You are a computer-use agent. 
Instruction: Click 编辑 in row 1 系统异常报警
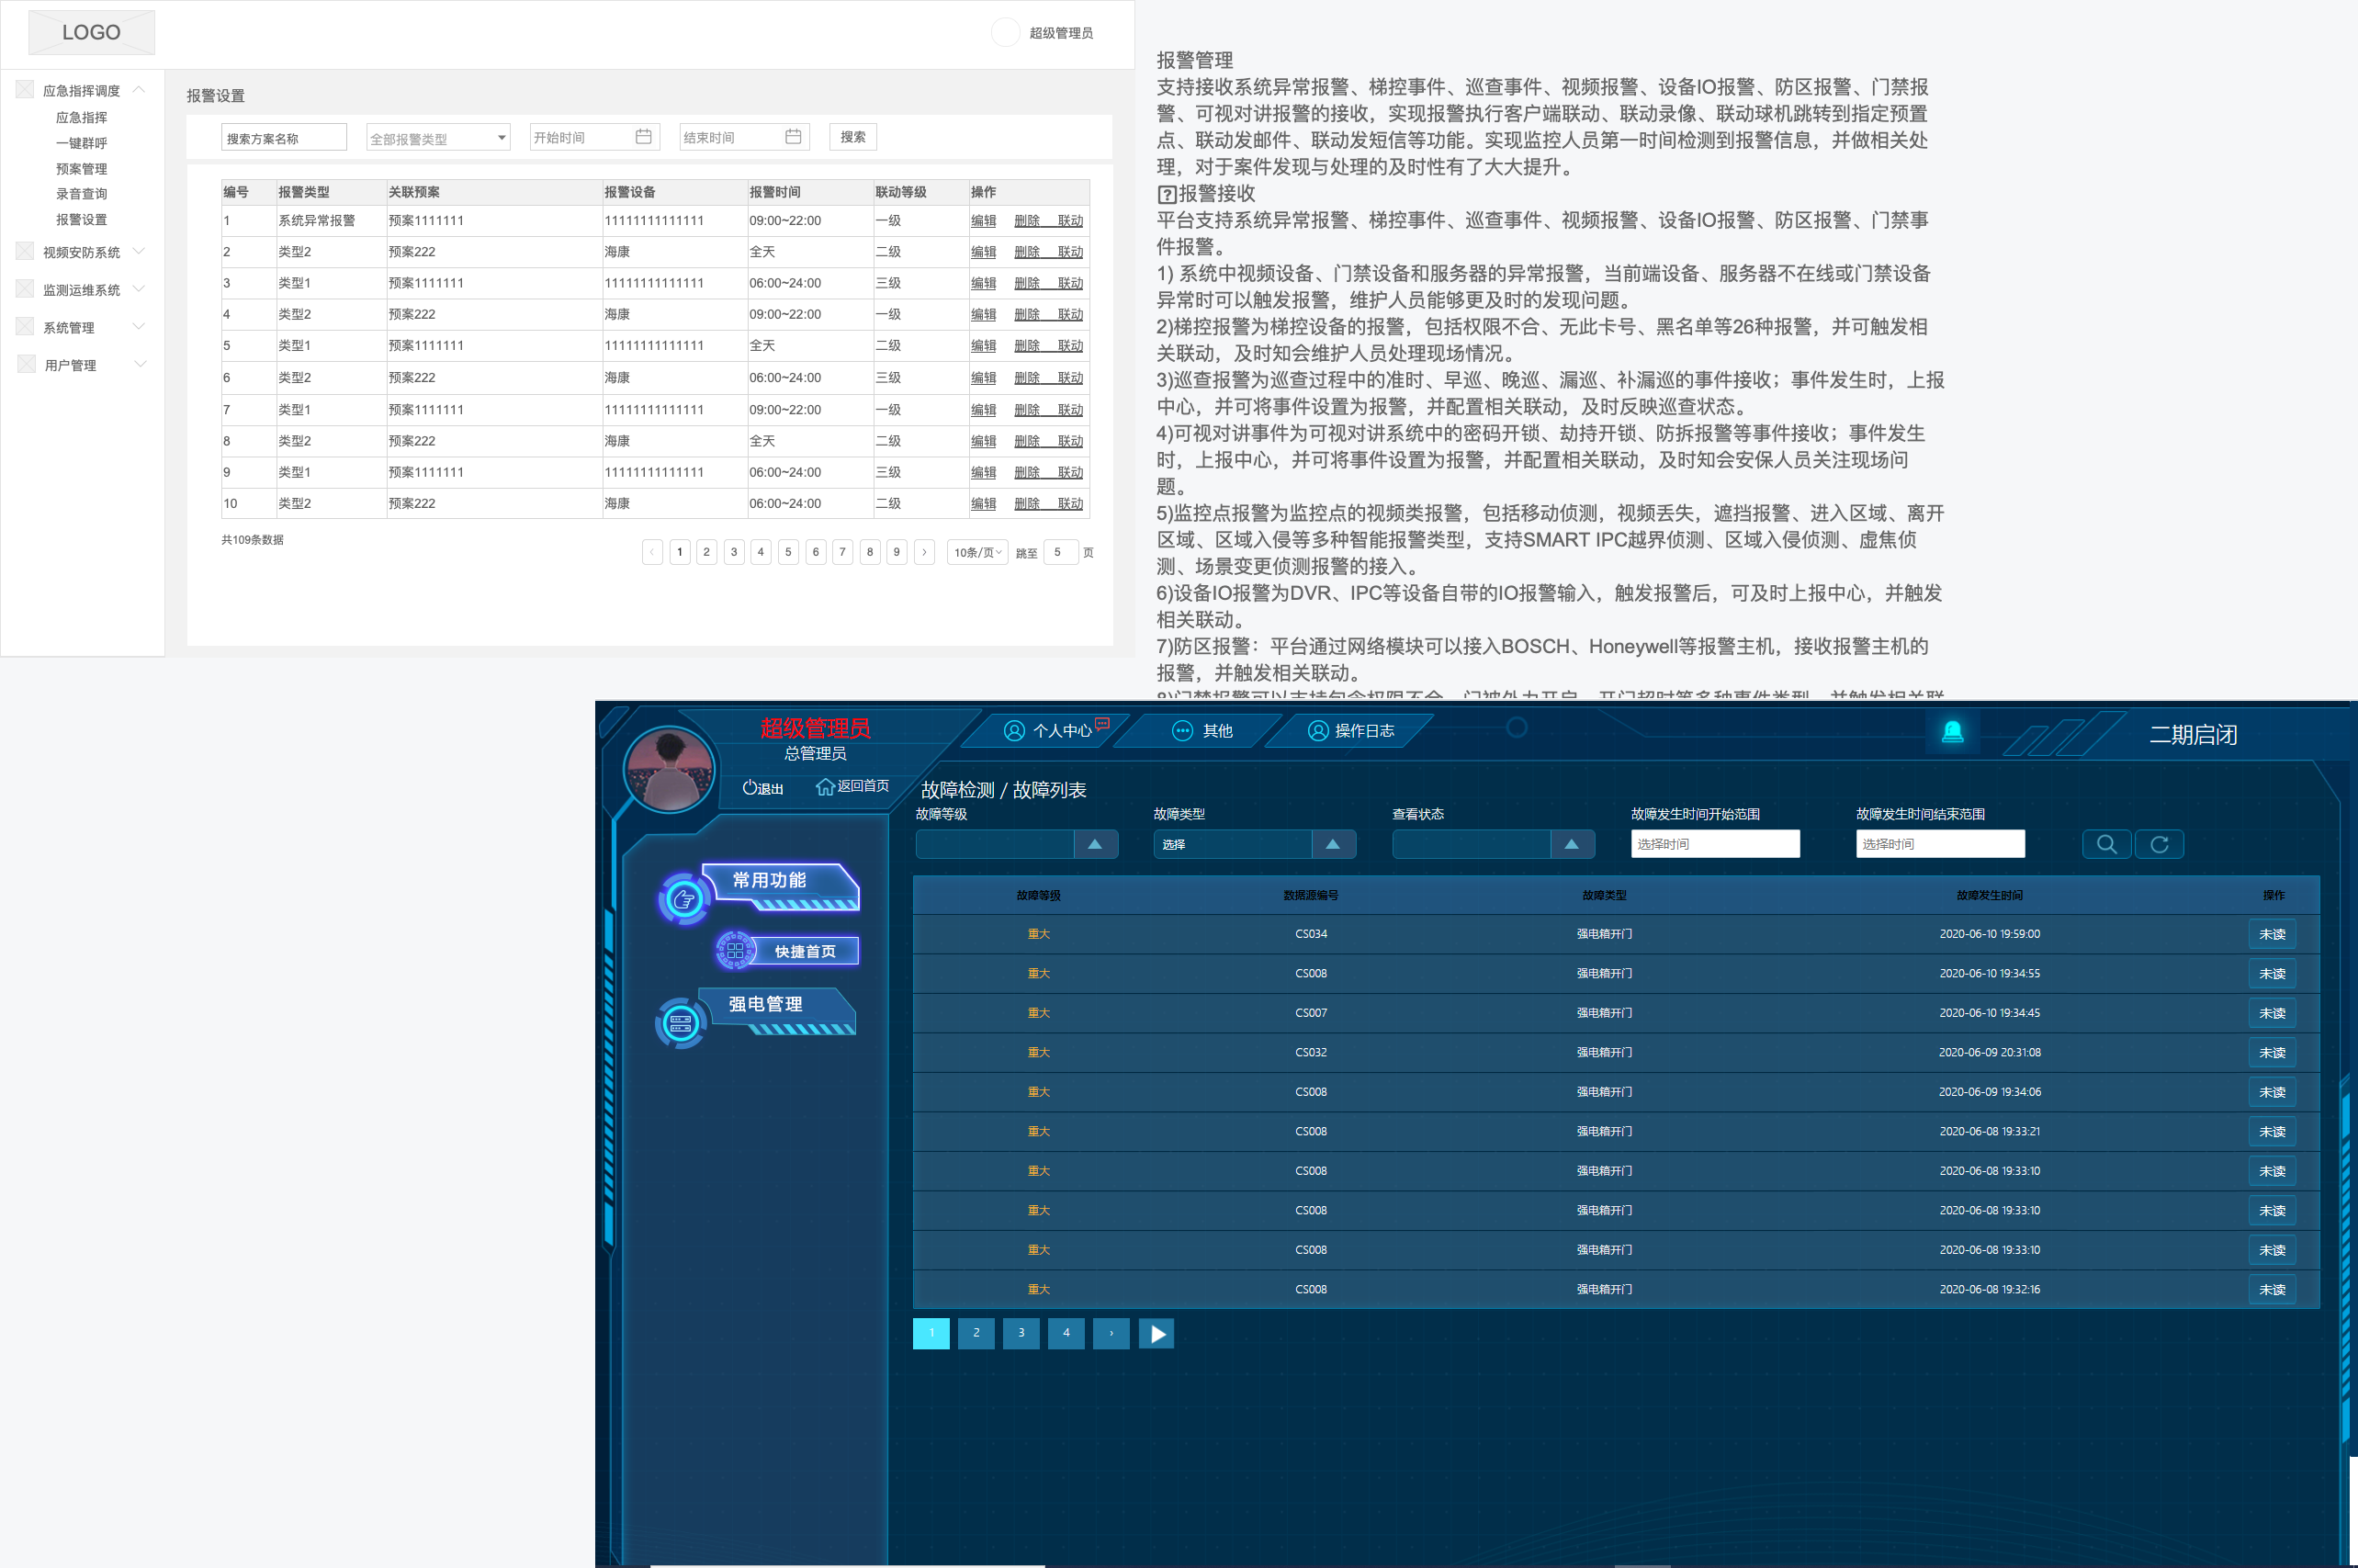[x=983, y=221]
